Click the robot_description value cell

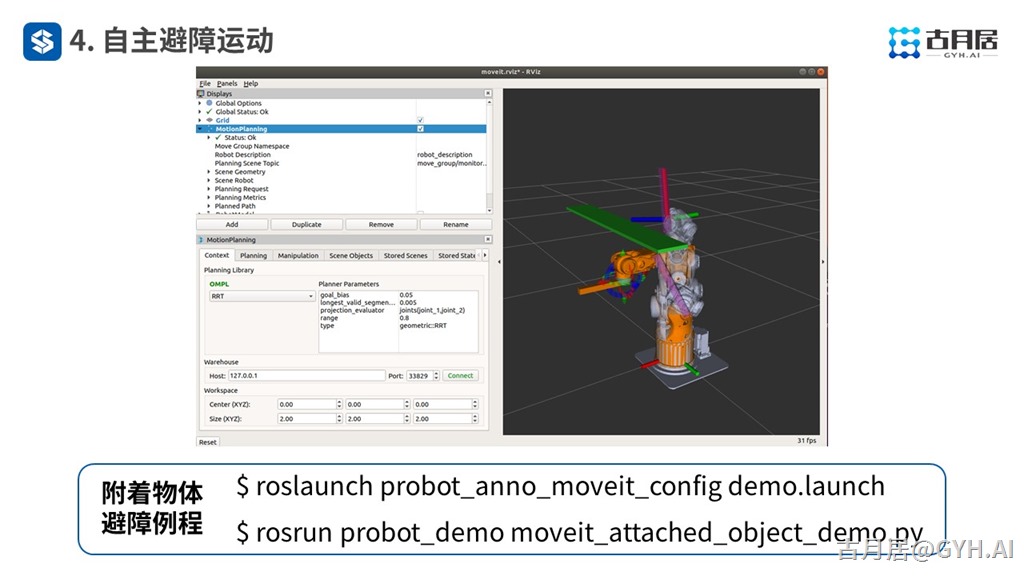(x=445, y=155)
